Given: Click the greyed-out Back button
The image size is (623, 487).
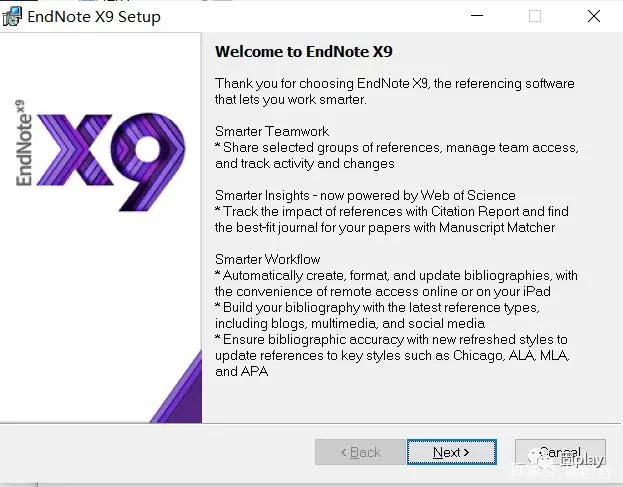Looking at the screenshot, I should (x=360, y=452).
